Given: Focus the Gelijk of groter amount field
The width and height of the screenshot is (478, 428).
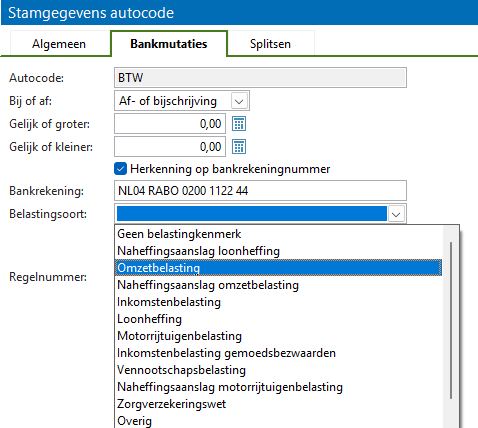Looking at the screenshot, I should click(170, 124).
